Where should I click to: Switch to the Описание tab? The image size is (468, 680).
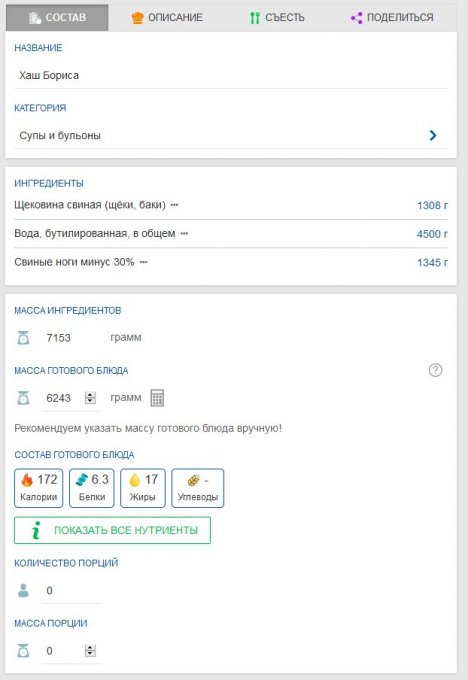(x=167, y=17)
